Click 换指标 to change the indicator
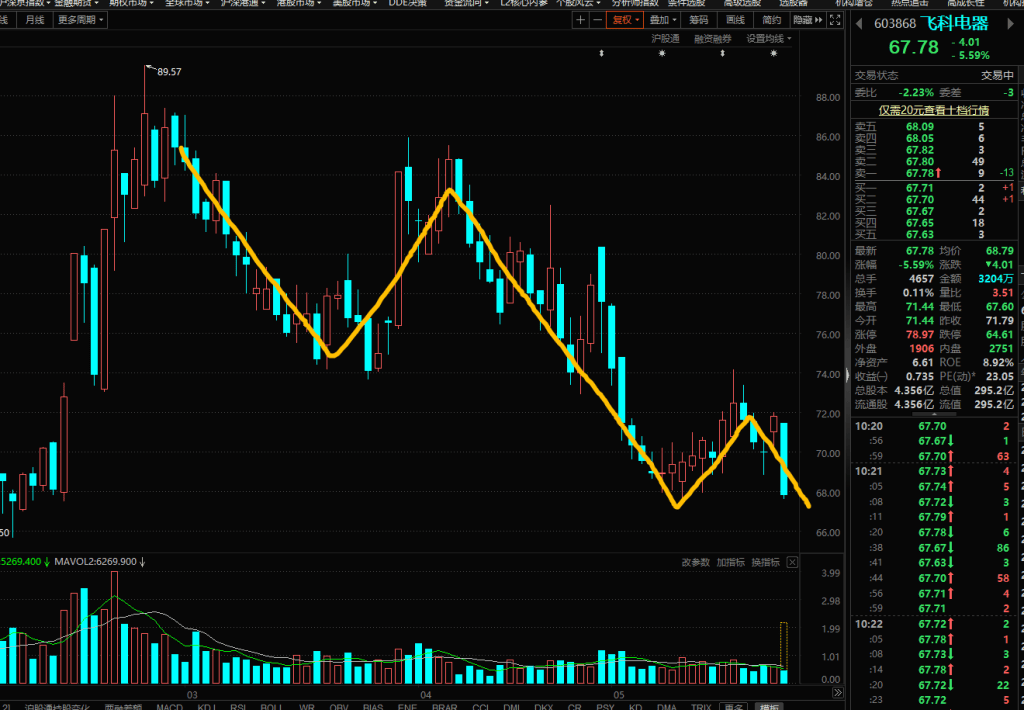 pyautogui.click(x=765, y=562)
